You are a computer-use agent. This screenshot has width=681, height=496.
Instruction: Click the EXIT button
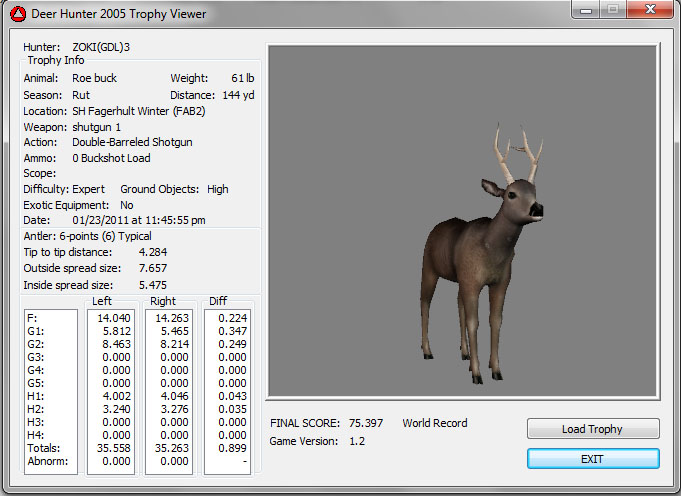[x=593, y=458]
